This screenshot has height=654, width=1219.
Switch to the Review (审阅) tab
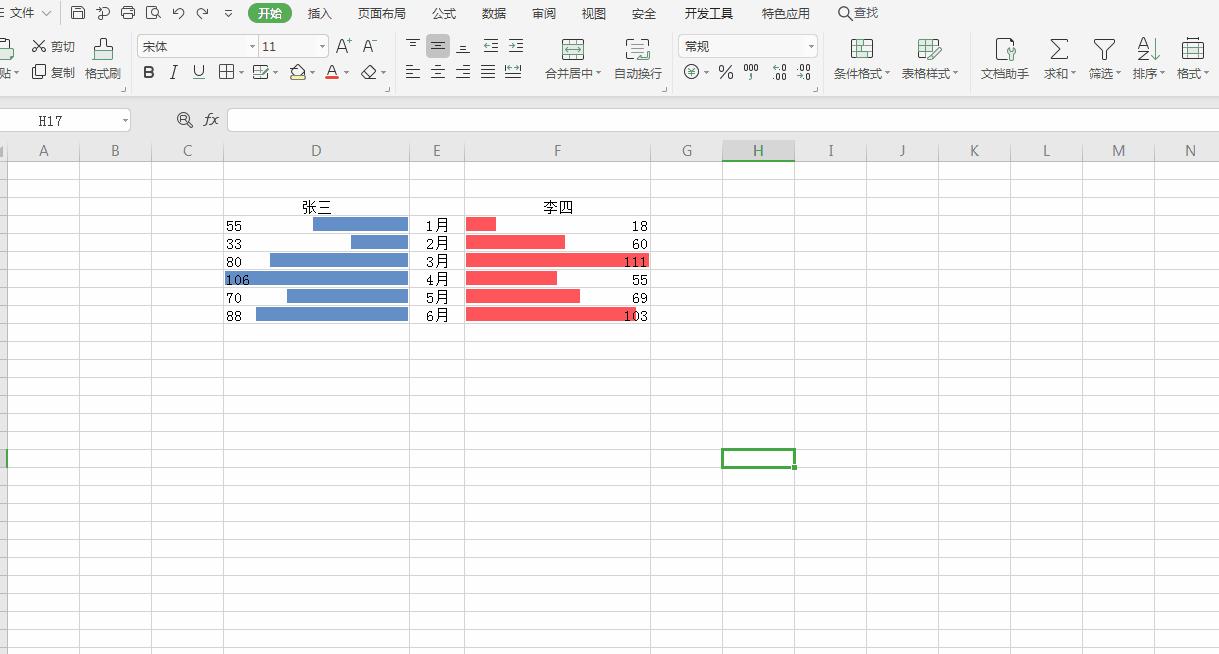point(544,13)
